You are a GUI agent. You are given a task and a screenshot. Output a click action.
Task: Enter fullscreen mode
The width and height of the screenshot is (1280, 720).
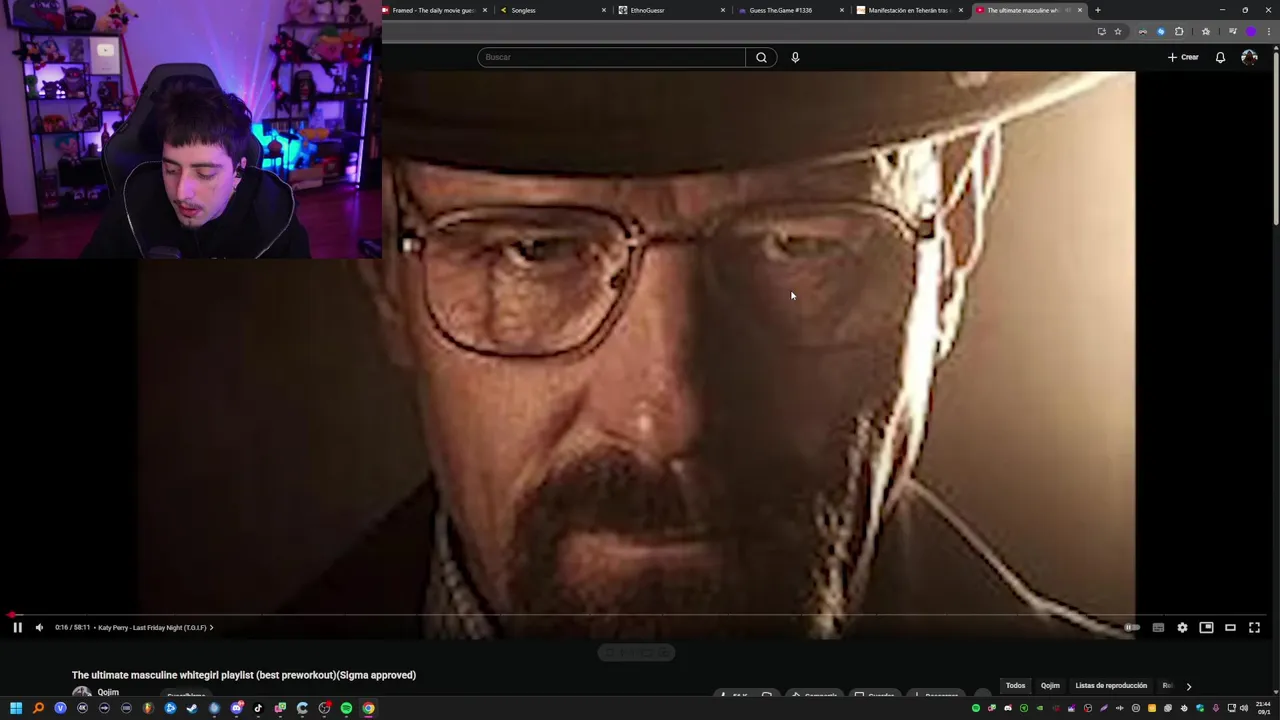tap(1254, 627)
